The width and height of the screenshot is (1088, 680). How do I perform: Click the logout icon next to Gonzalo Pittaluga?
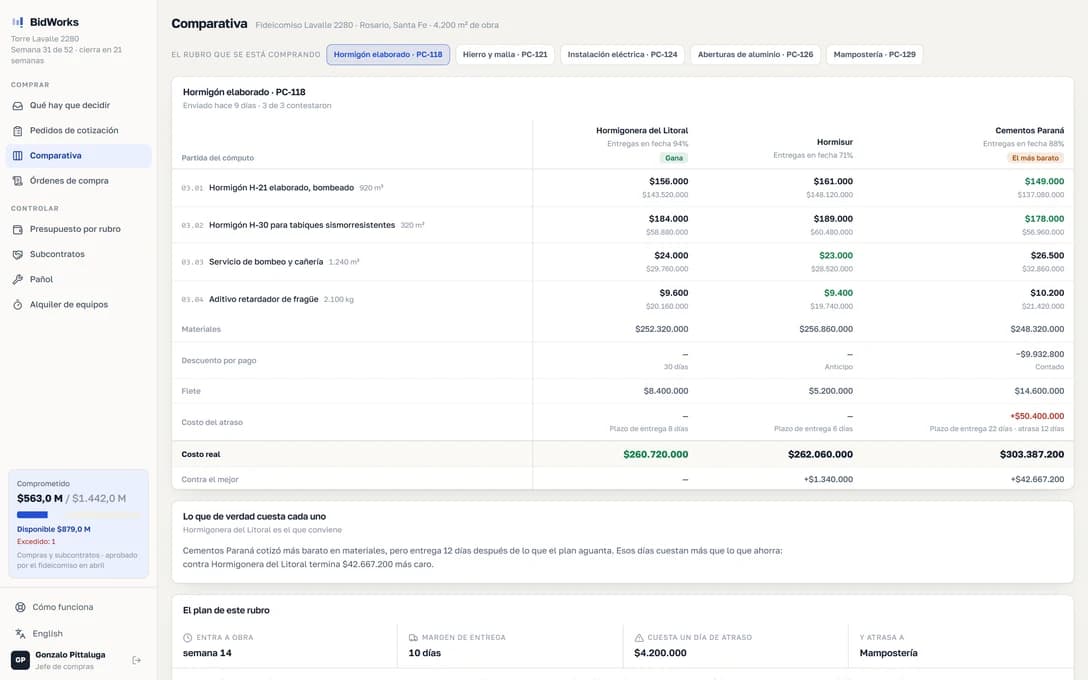pyautogui.click(x=137, y=661)
